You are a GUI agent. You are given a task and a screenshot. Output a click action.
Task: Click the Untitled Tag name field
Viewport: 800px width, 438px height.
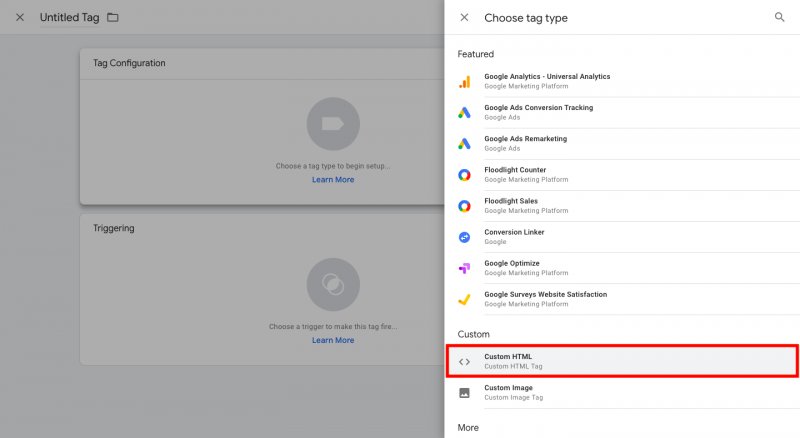[69, 17]
